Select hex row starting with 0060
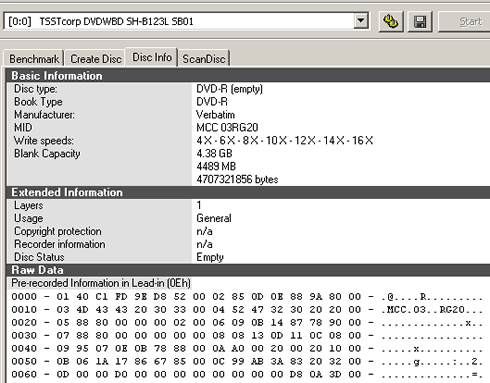Viewport: 490px width, 383px height. pos(247,374)
